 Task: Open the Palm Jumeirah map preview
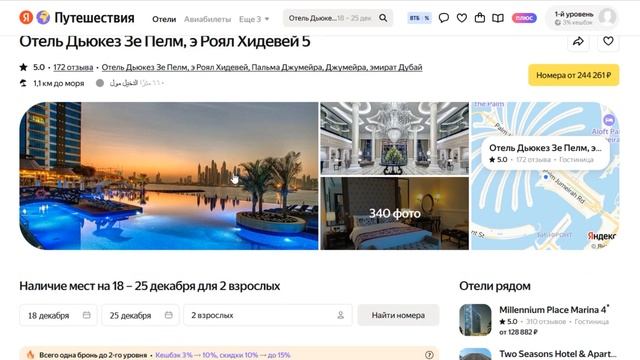click(x=545, y=176)
